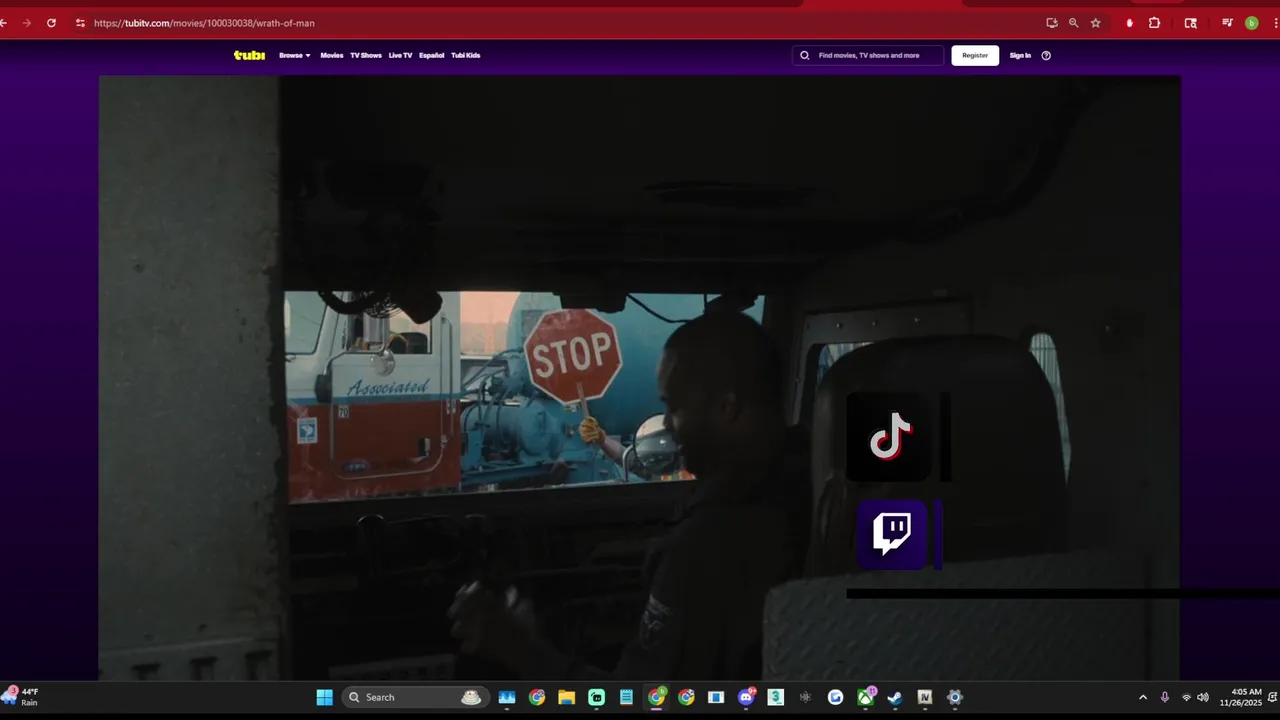Bookmark this page with the star icon
1280x720 pixels.
click(1096, 23)
